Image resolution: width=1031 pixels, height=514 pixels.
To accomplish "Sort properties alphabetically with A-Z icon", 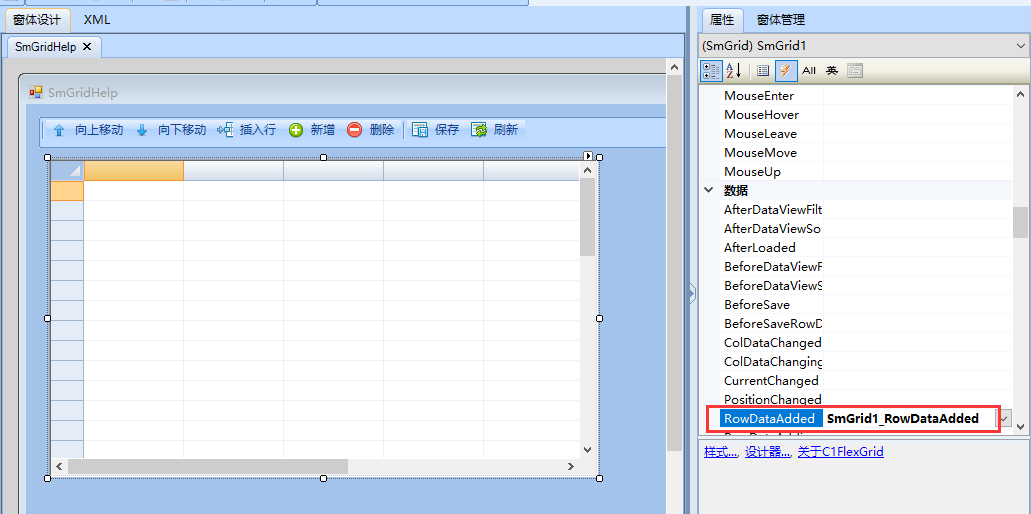I will (x=734, y=70).
